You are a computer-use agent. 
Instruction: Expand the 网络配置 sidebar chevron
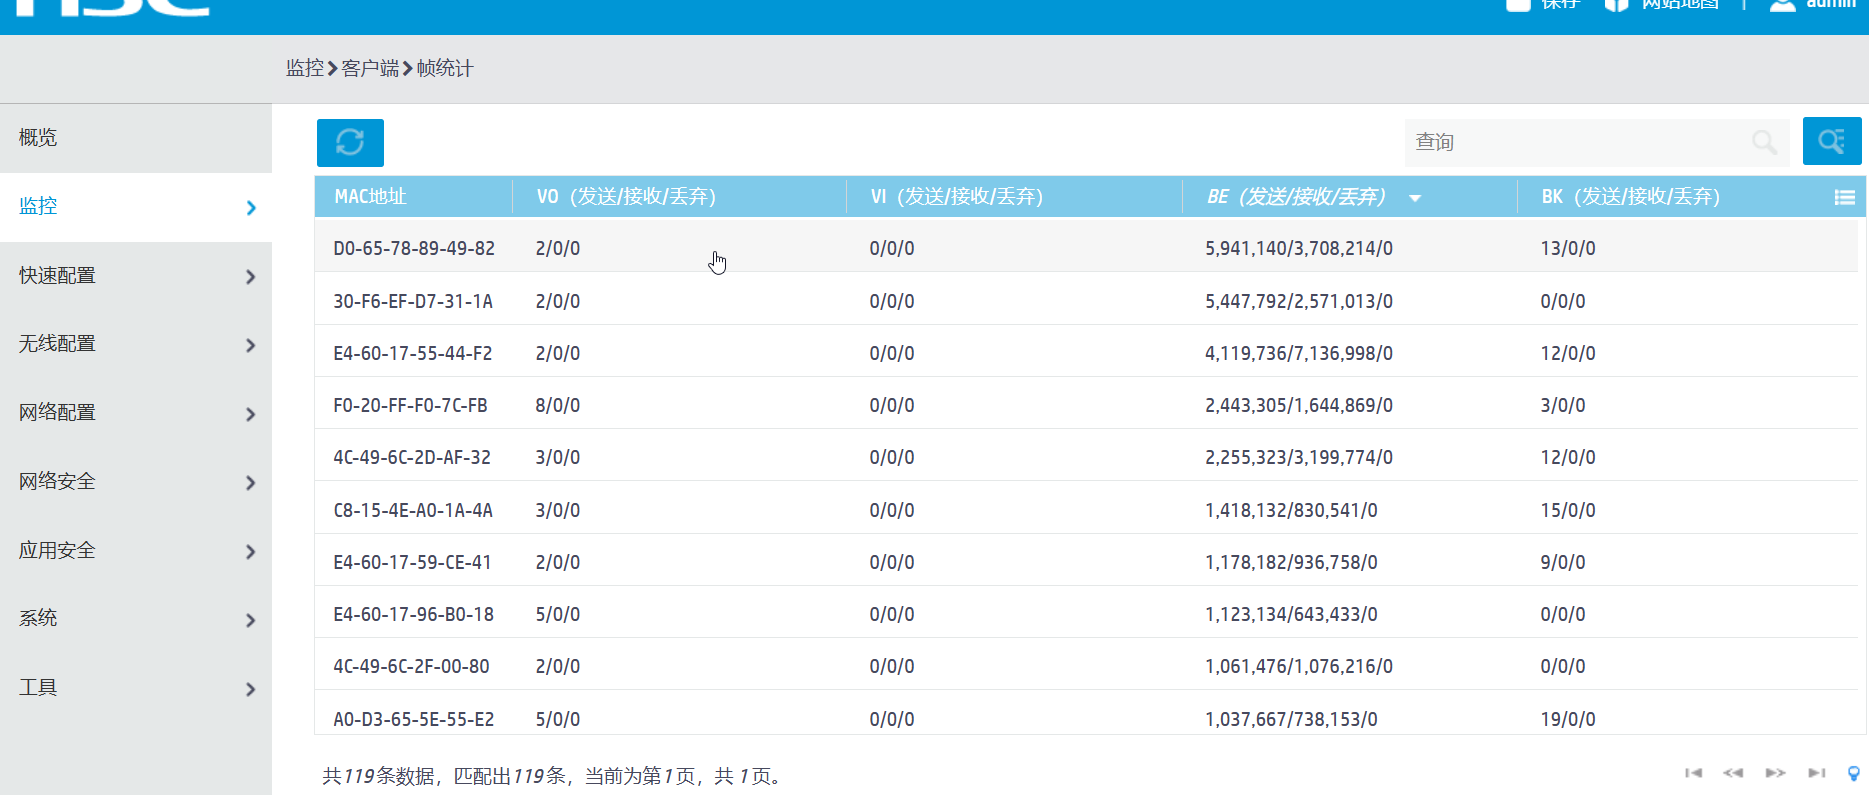tap(251, 414)
